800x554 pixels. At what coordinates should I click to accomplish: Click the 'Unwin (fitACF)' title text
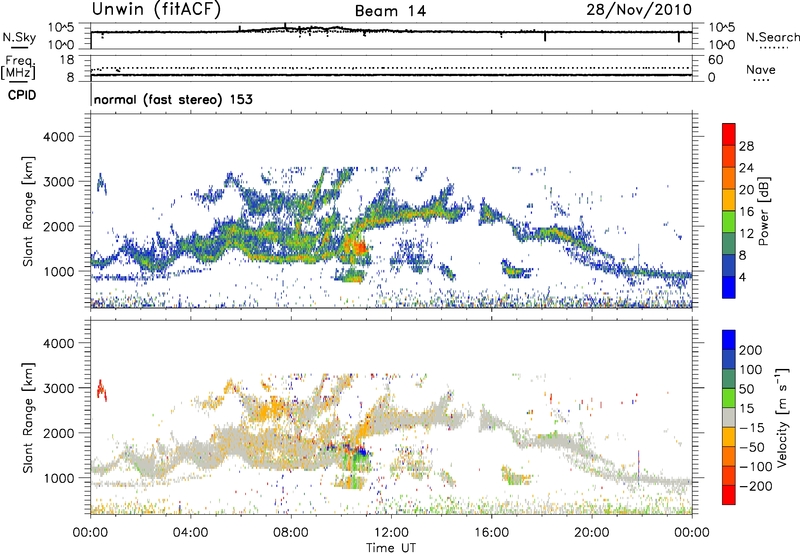tap(156, 9)
